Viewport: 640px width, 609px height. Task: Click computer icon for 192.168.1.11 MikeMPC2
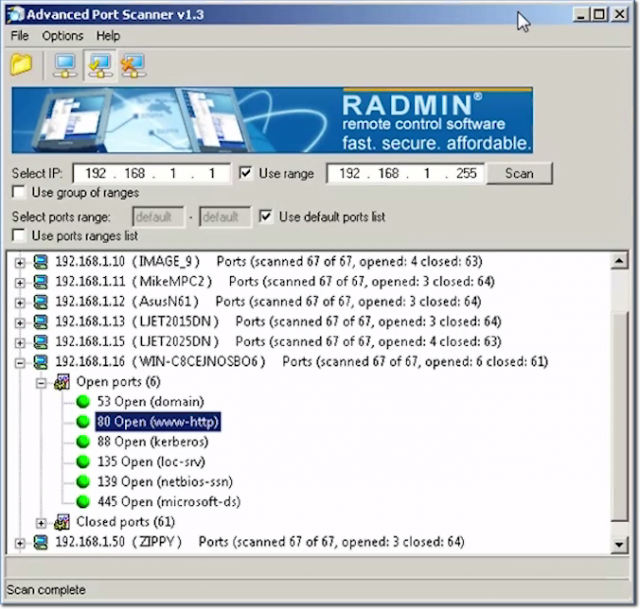coord(40,282)
